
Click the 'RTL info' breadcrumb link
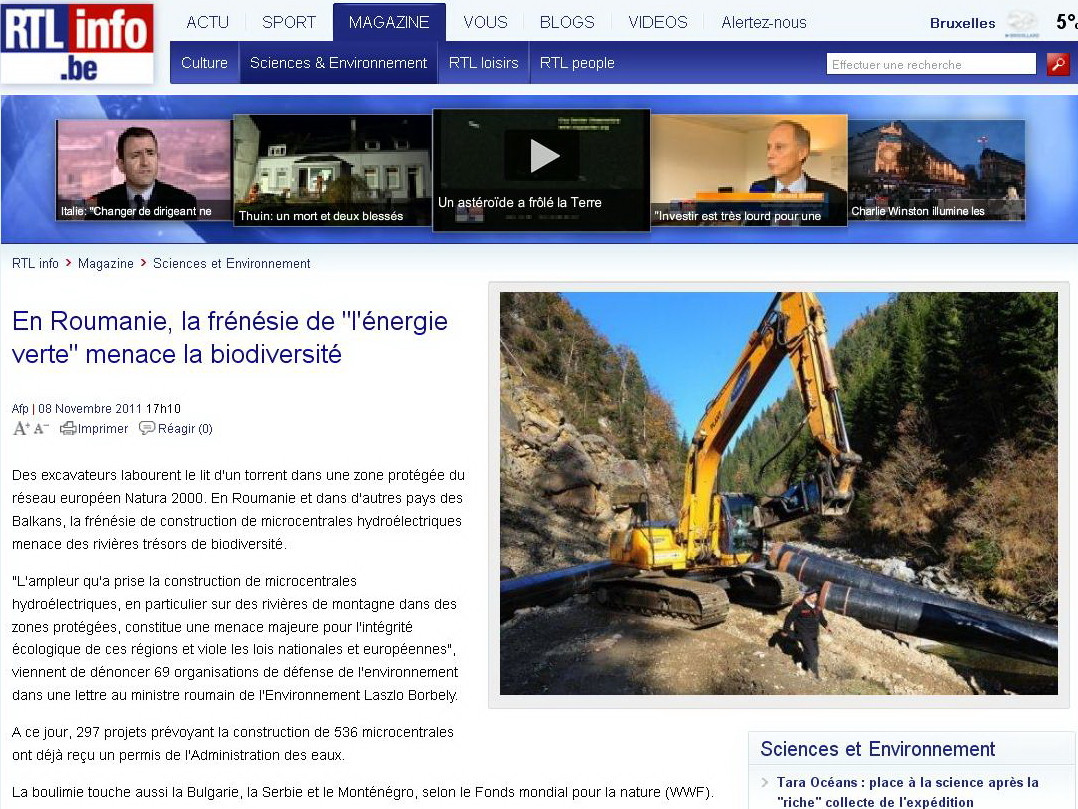pos(35,263)
